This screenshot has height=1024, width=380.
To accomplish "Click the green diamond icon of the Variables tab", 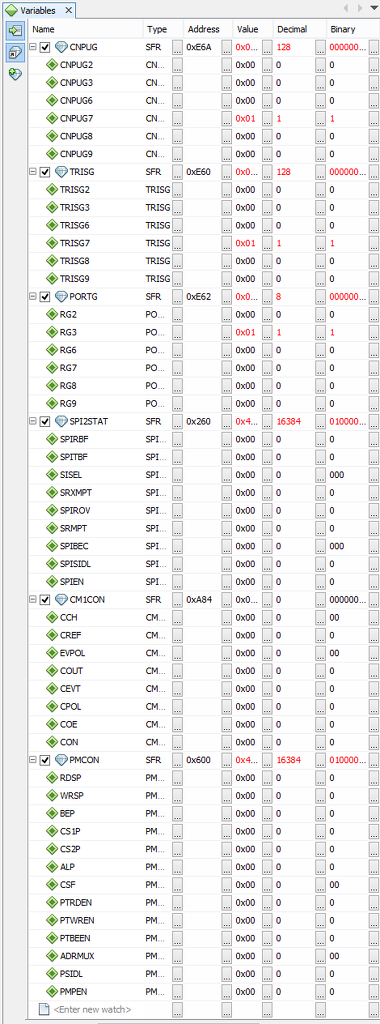I will pos(11,10).
